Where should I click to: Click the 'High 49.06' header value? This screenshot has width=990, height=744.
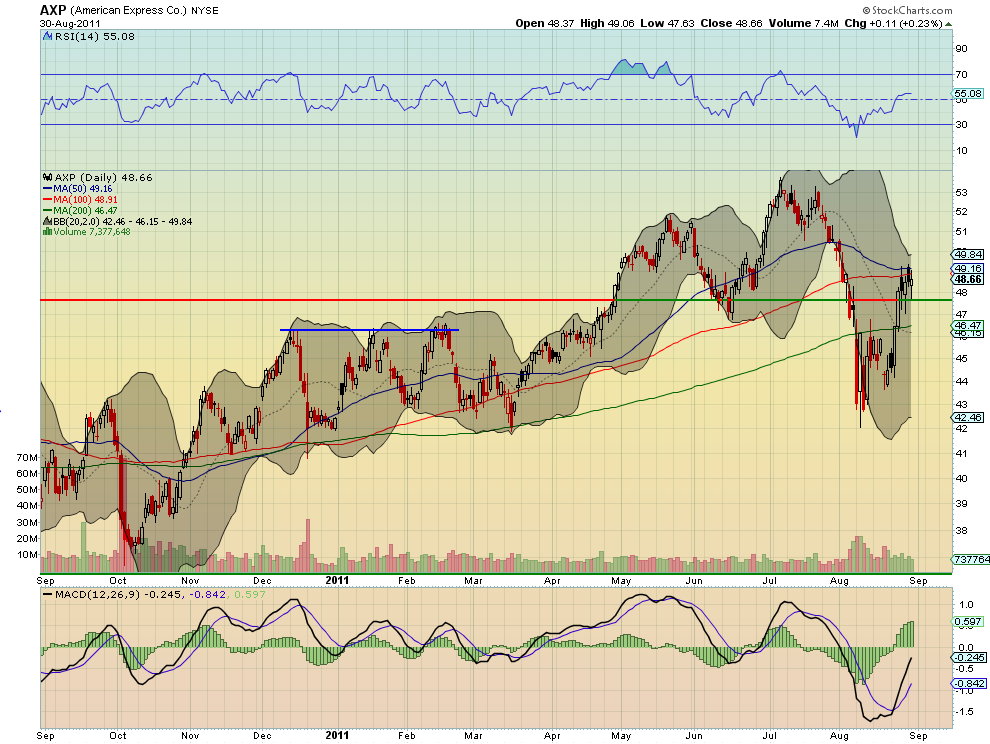point(607,23)
